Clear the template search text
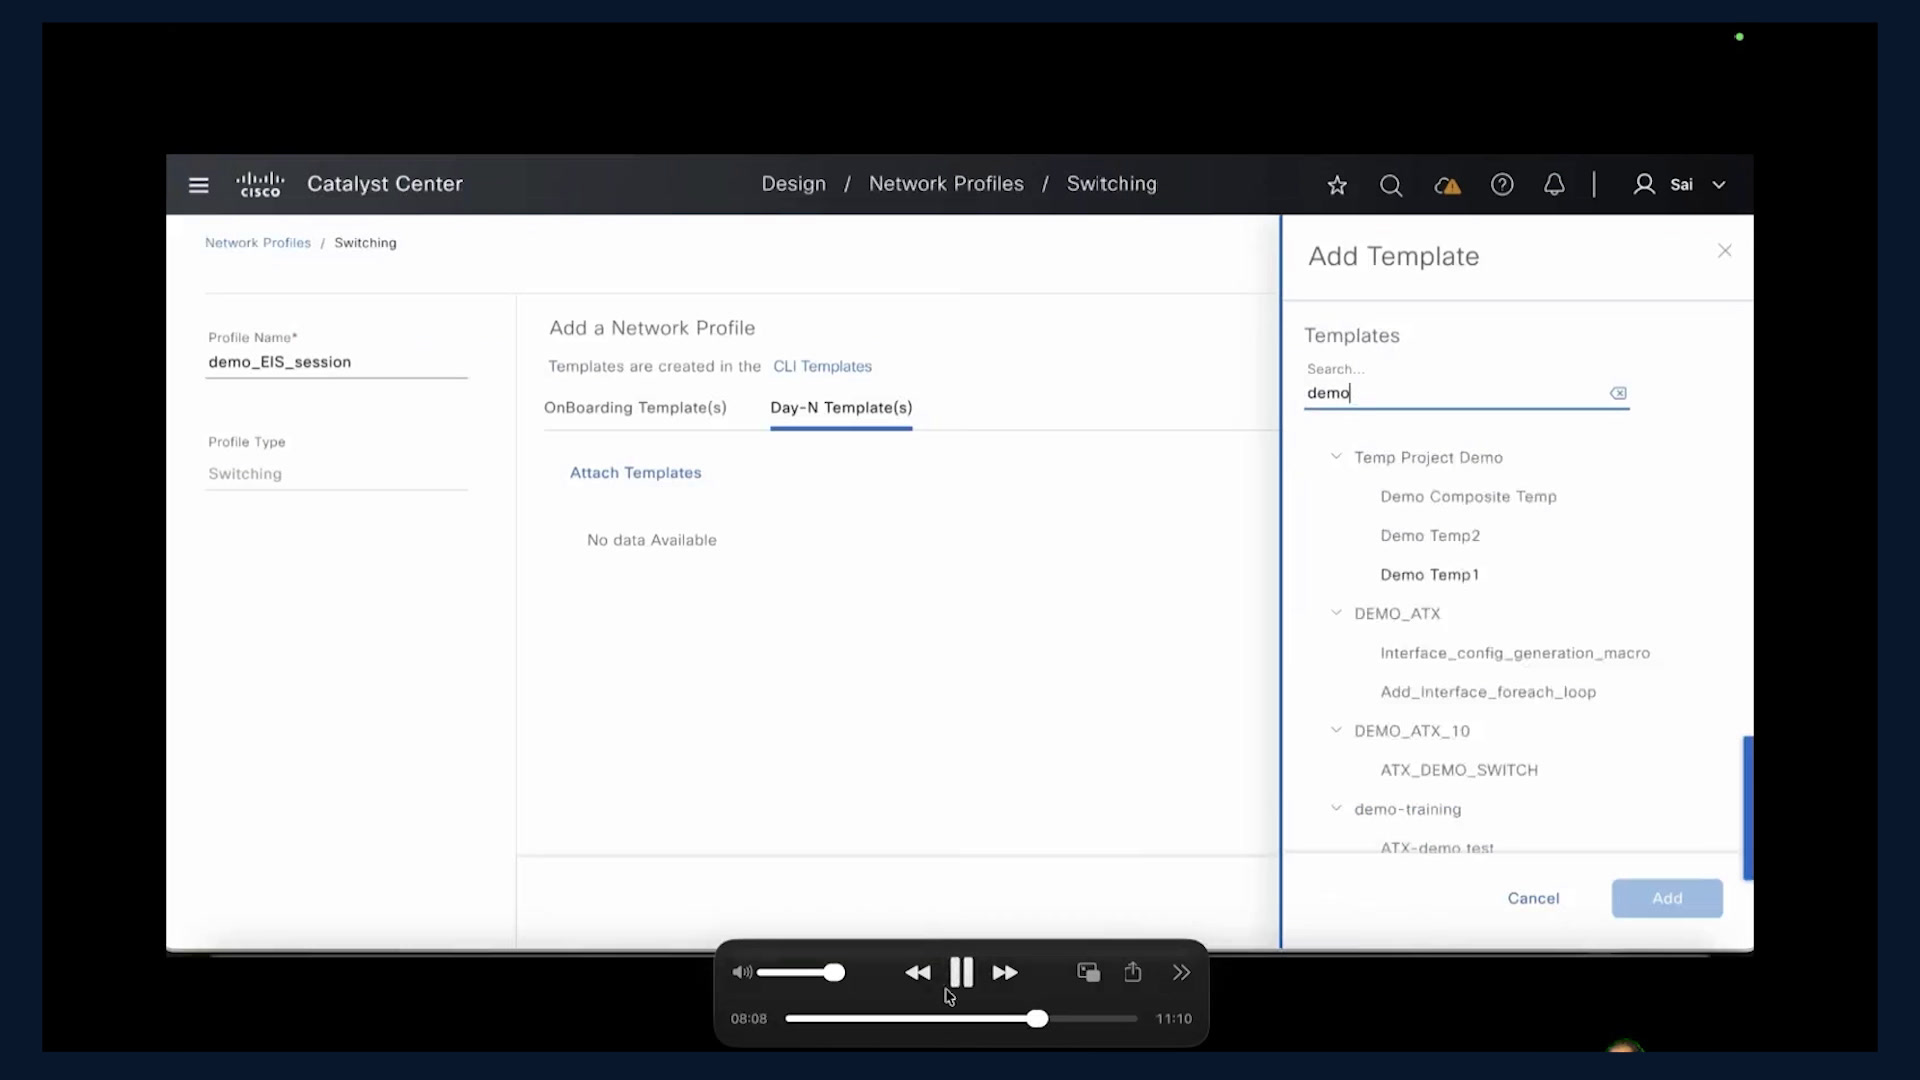Image resolution: width=1920 pixels, height=1080 pixels. point(1618,393)
